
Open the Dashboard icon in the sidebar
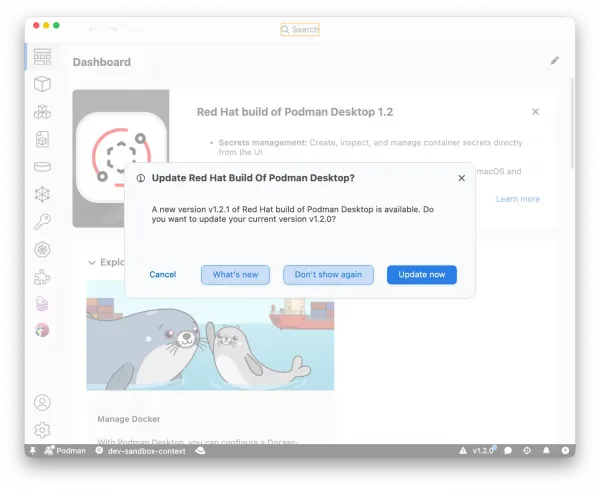pyautogui.click(x=42, y=57)
